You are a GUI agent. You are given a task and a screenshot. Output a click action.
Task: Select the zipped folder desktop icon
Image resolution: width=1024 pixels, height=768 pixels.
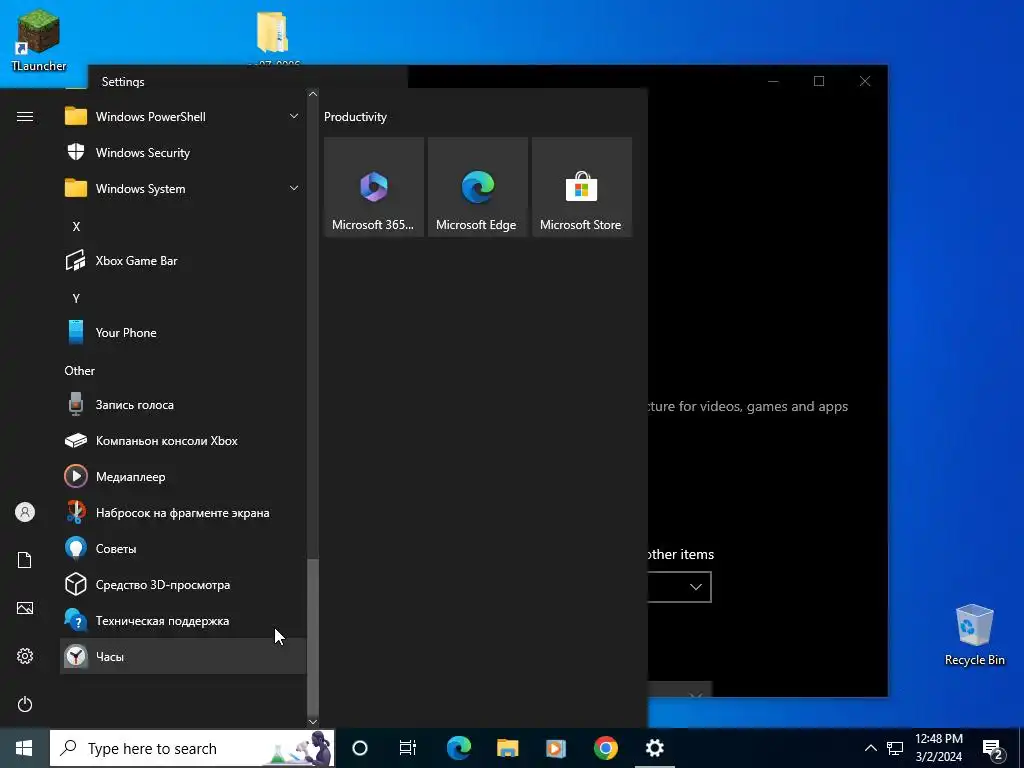(x=273, y=38)
